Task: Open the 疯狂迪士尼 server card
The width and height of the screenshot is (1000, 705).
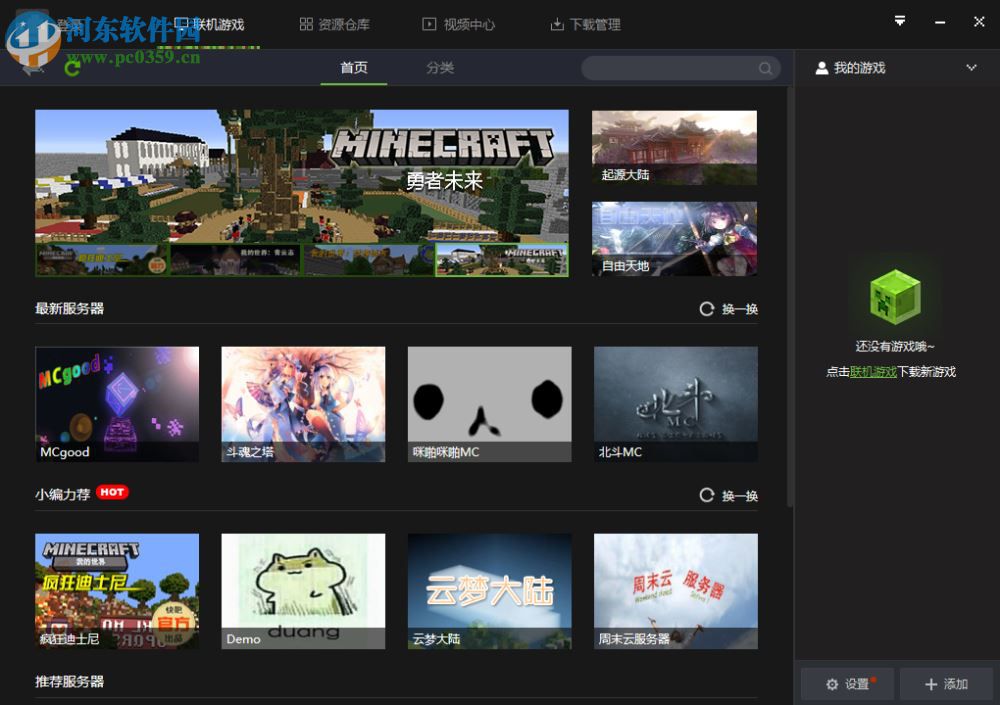Action: [x=117, y=591]
